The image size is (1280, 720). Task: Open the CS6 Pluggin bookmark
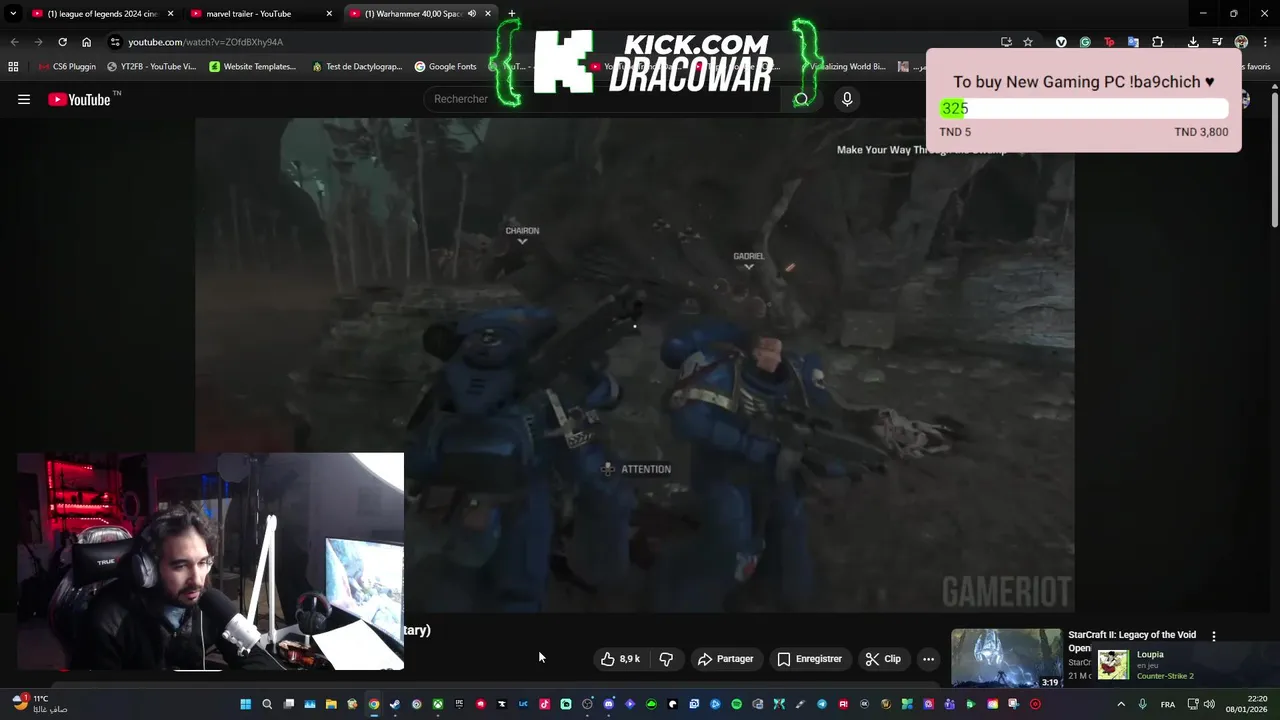[x=67, y=67]
